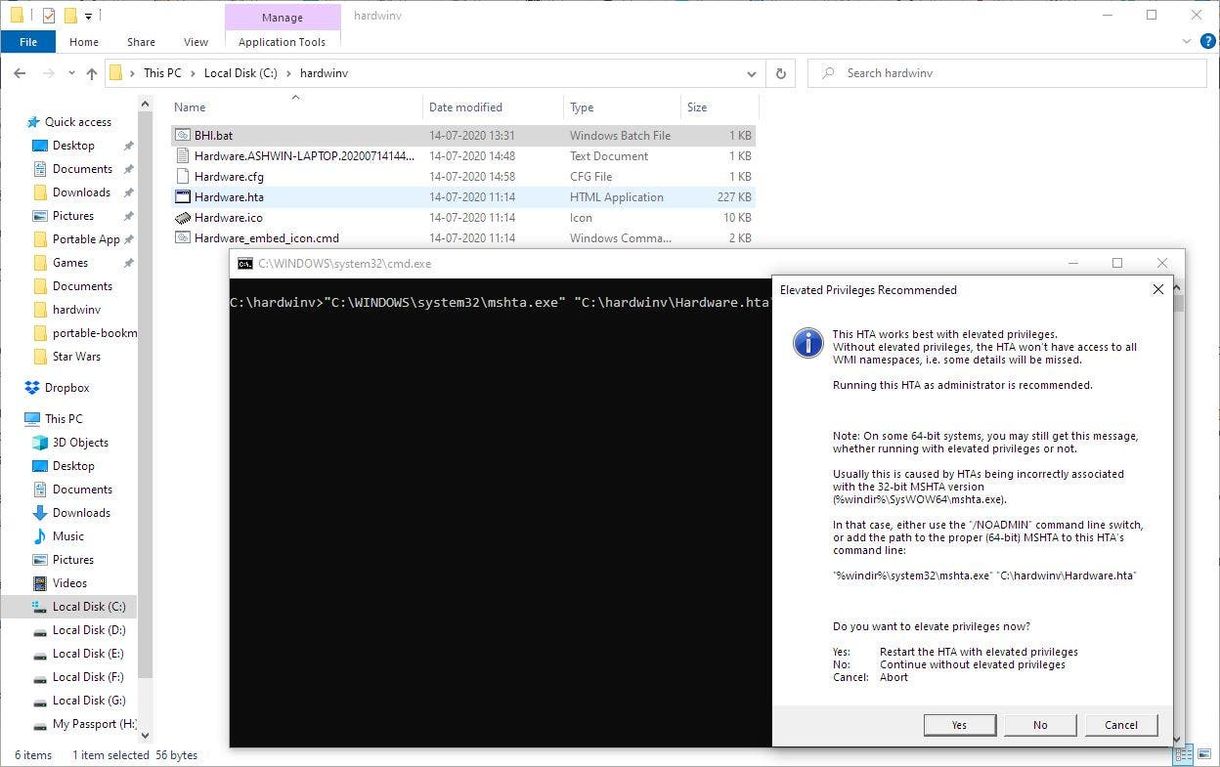
Task: Switch to the Application Tools tab
Action: click(x=282, y=42)
